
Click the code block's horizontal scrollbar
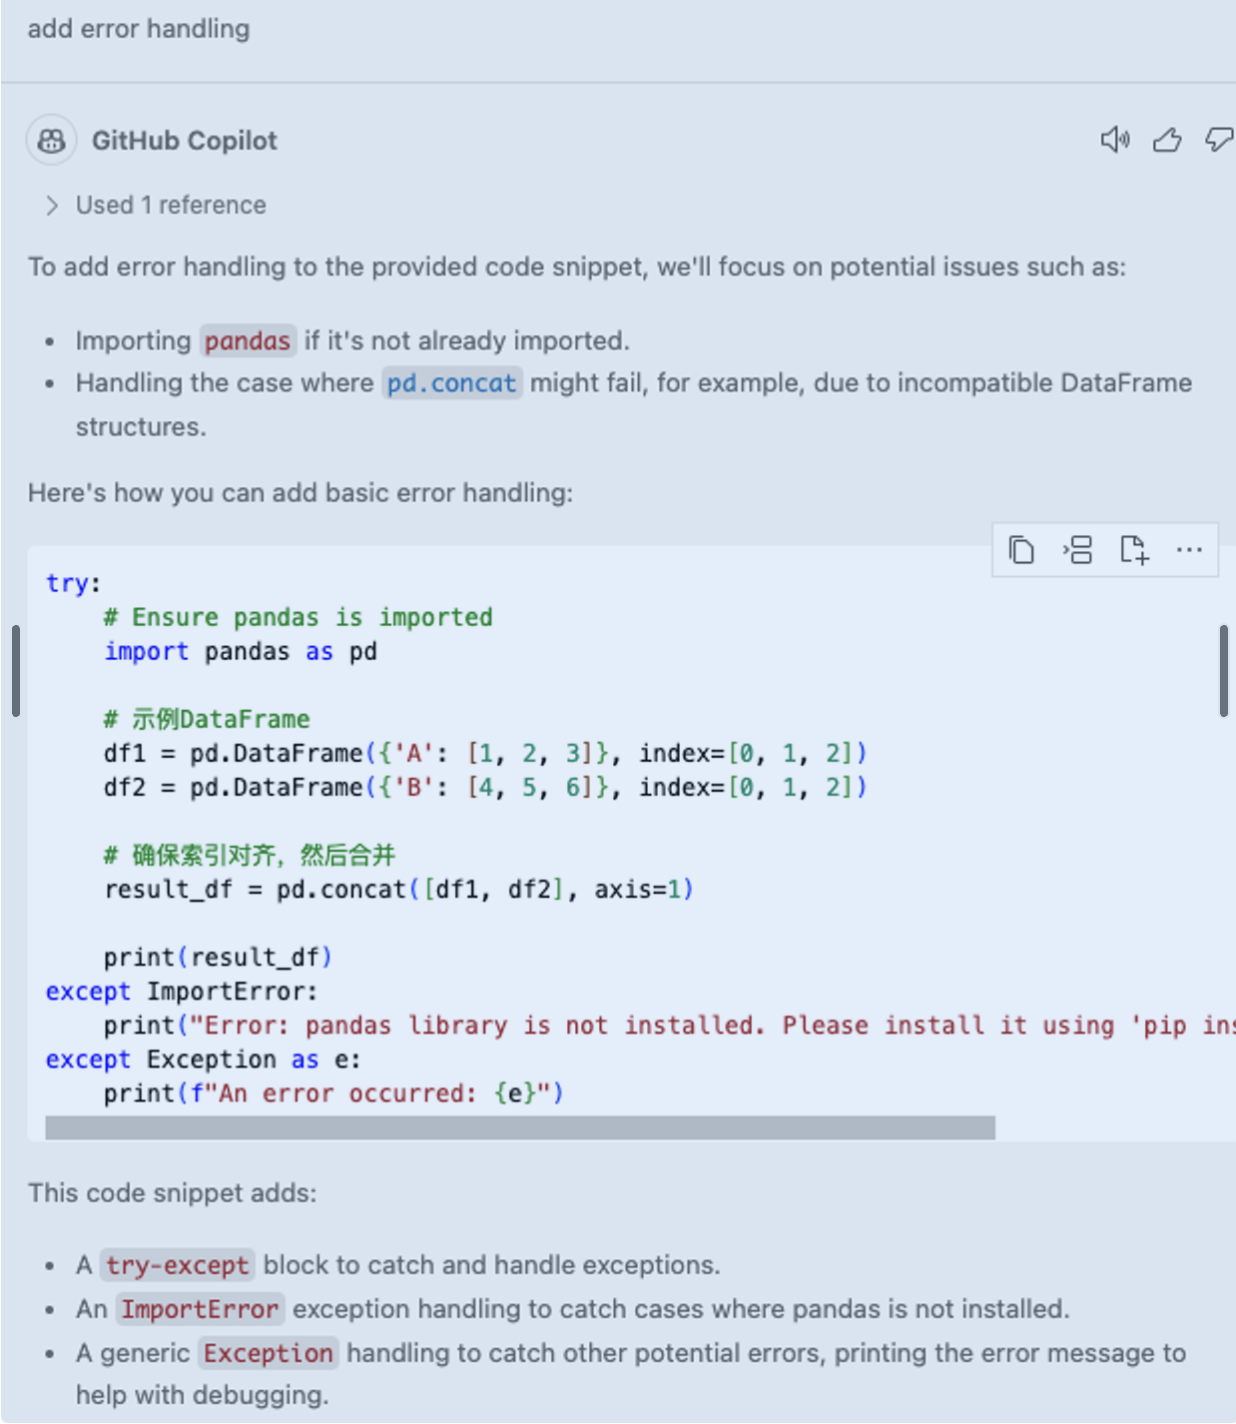pos(520,1128)
